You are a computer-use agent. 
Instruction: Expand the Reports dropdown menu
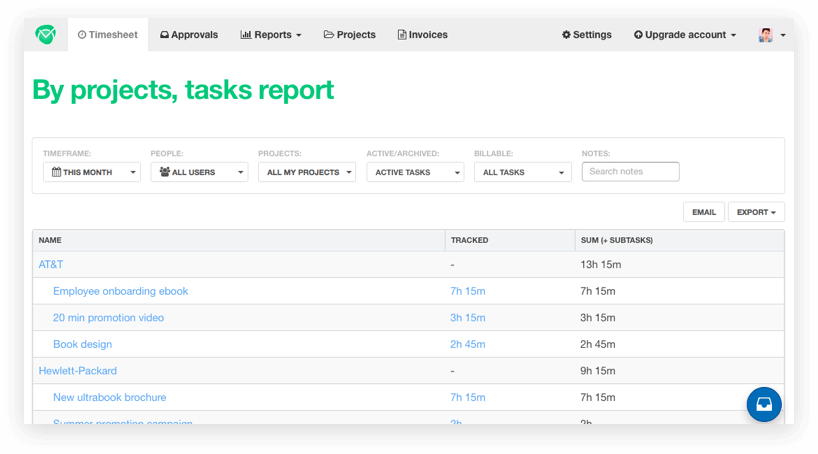pos(271,35)
